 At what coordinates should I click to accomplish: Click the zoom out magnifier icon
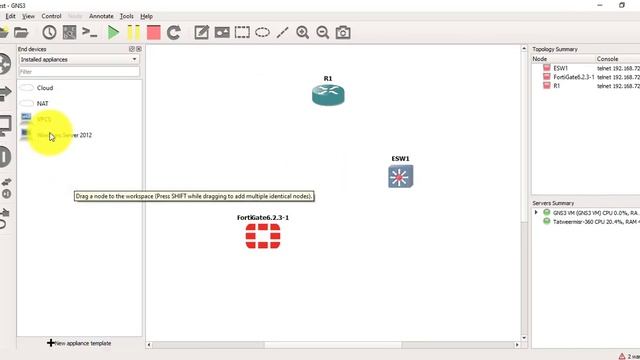322,32
